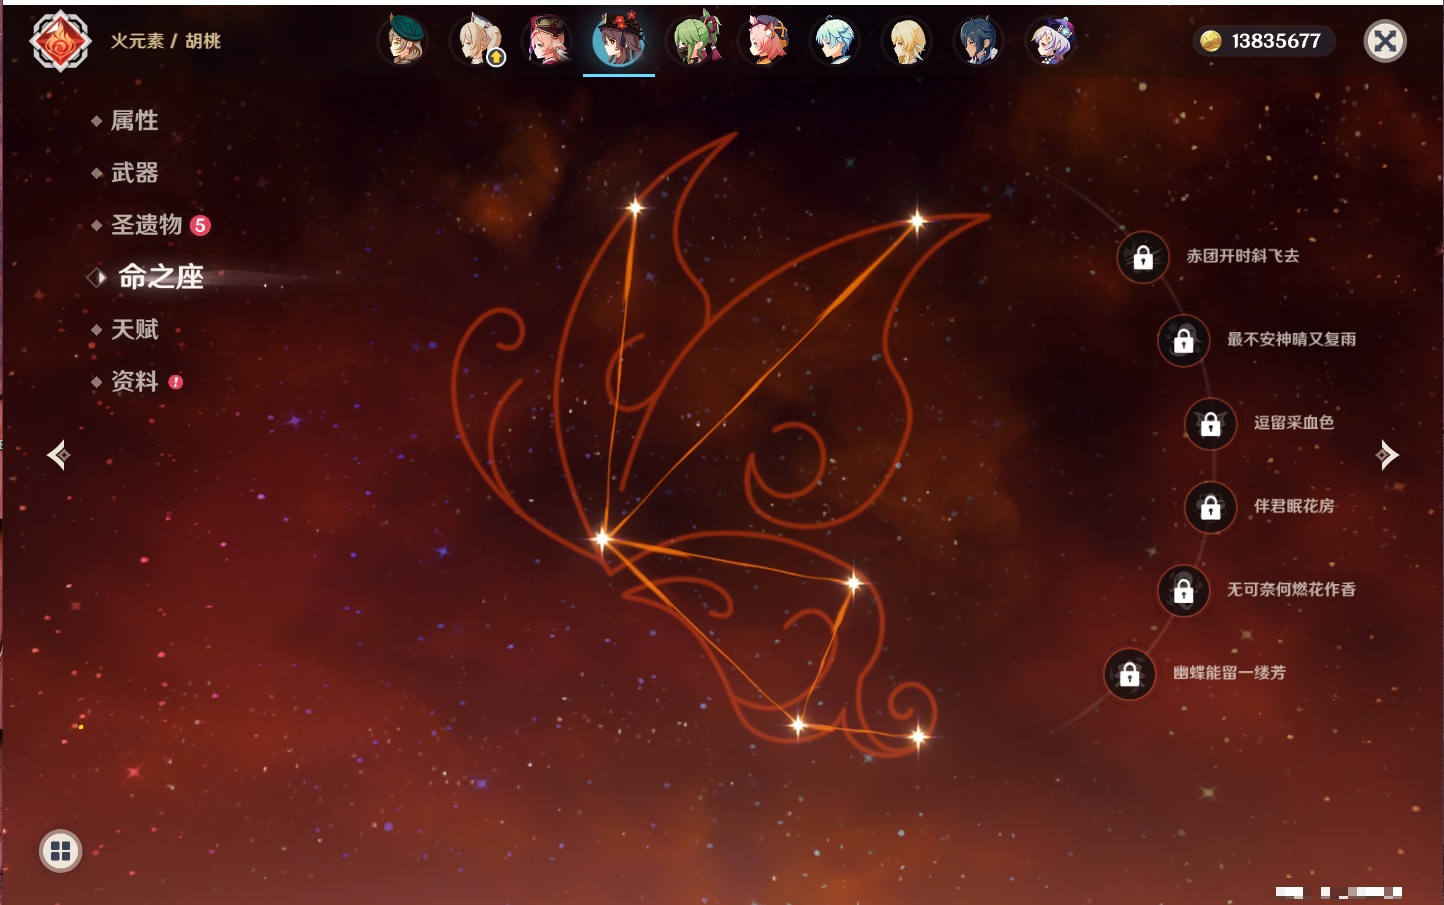1444x905 pixels.
Task: Open the grid menu icon at bottom left
Action: point(60,851)
